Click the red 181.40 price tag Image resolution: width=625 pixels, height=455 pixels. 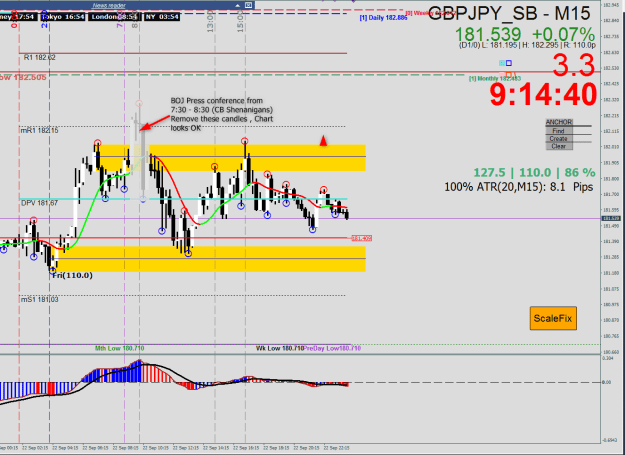click(x=362, y=238)
